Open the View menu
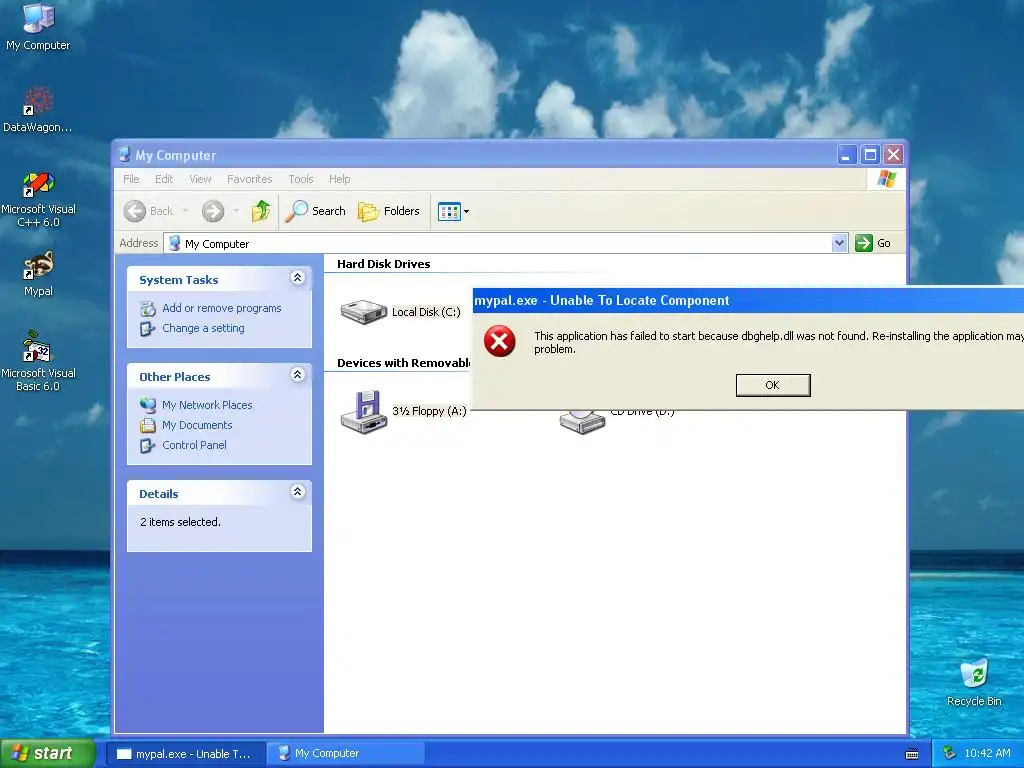Viewport: 1024px width, 768px height. [200, 179]
